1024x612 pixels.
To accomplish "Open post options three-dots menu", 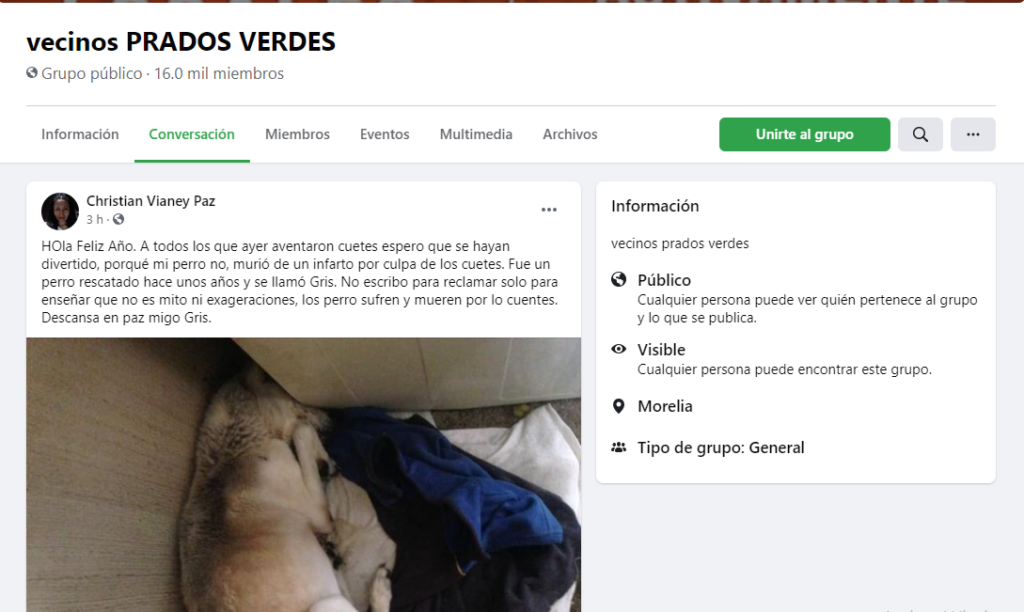I will [549, 210].
